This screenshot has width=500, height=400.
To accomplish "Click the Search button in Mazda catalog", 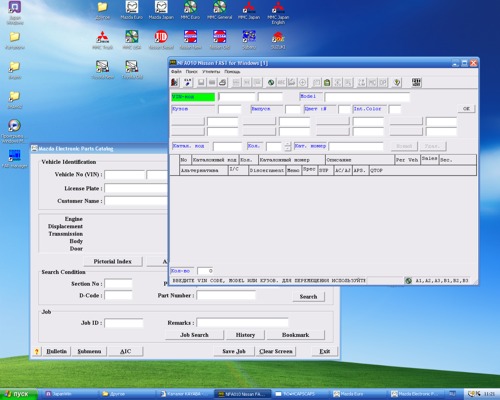I will 308,296.
